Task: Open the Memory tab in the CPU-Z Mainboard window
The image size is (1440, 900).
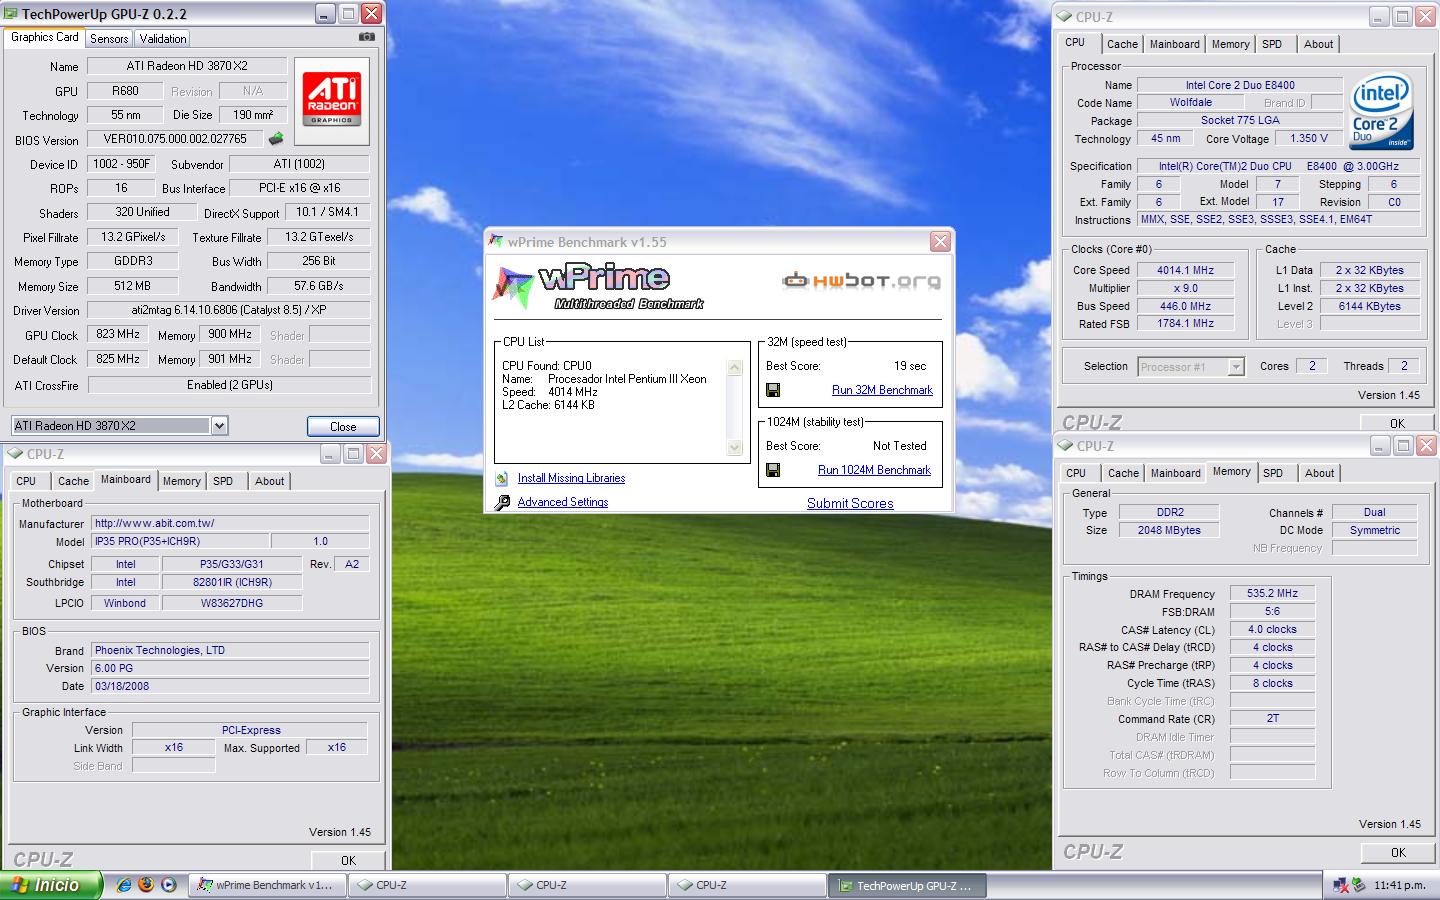Action: coord(181,481)
